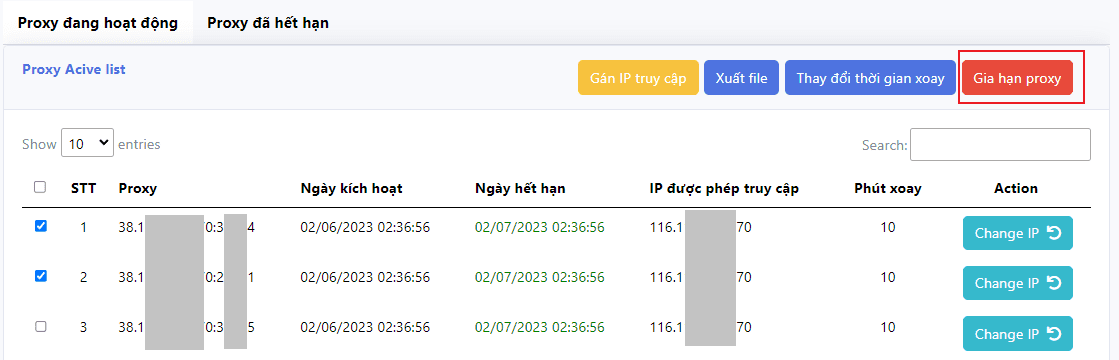Viewport: 1119px width, 360px height.
Task: Click the green expiry date in row 2
Action: point(540,277)
